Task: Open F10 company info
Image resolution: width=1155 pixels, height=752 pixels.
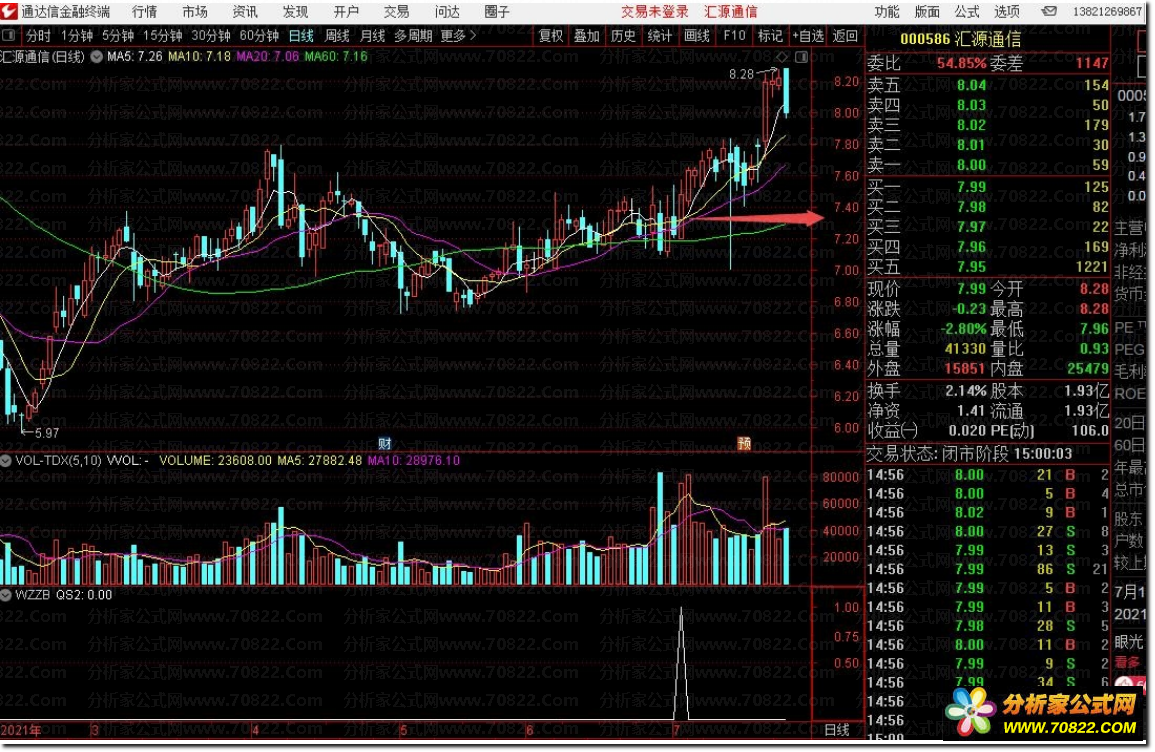Action: pyautogui.click(x=734, y=35)
